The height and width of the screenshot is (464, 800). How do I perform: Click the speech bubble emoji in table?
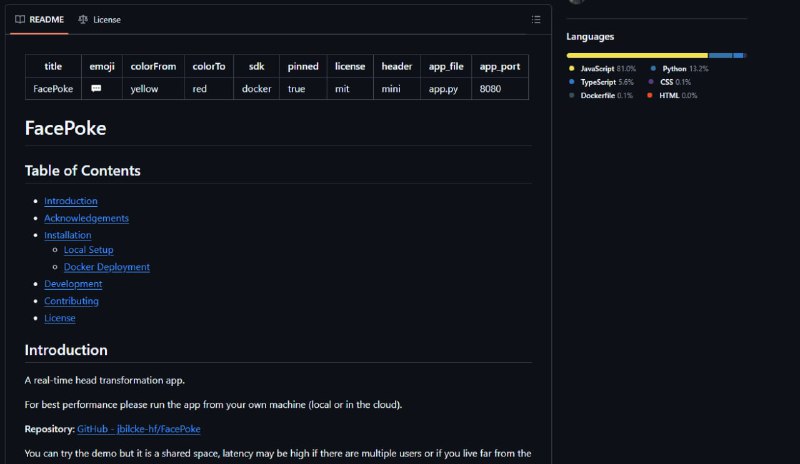pos(96,88)
